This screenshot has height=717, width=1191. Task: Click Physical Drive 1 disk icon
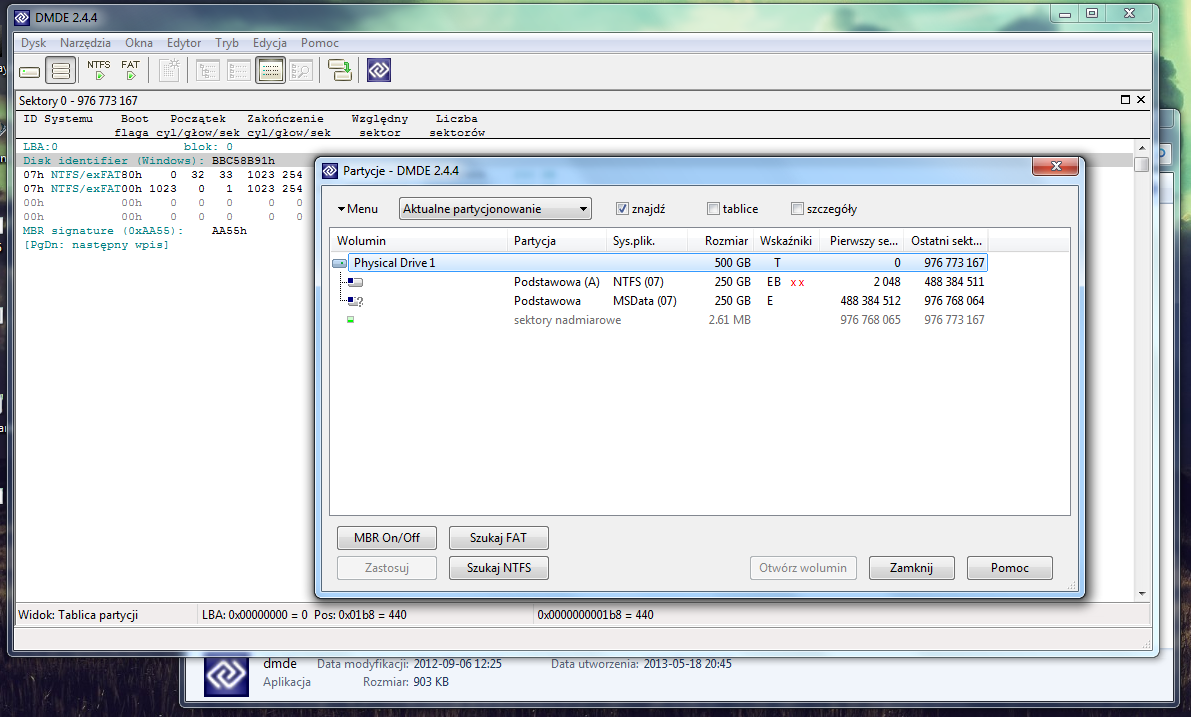pyautogui.click(x=340, y=264)
